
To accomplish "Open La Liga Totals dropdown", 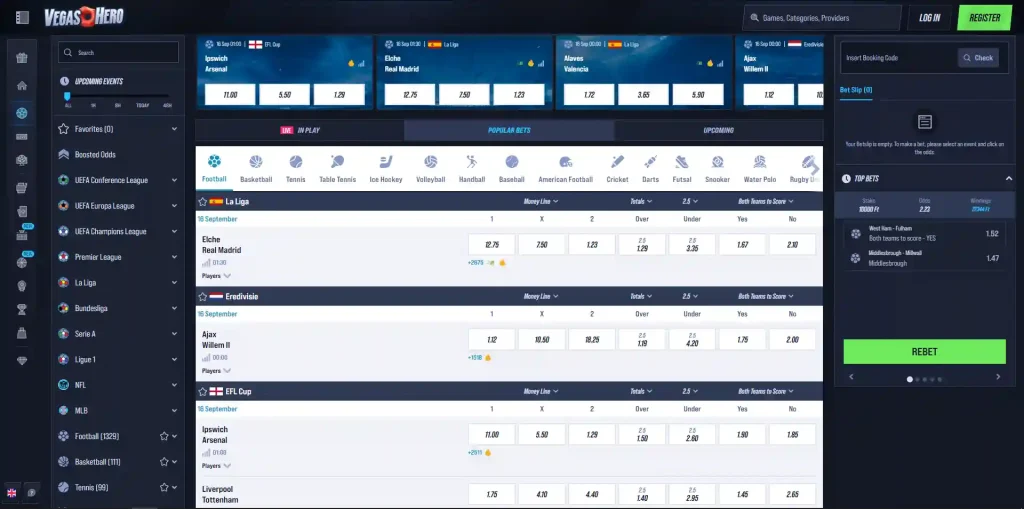I will pos(641,201).
